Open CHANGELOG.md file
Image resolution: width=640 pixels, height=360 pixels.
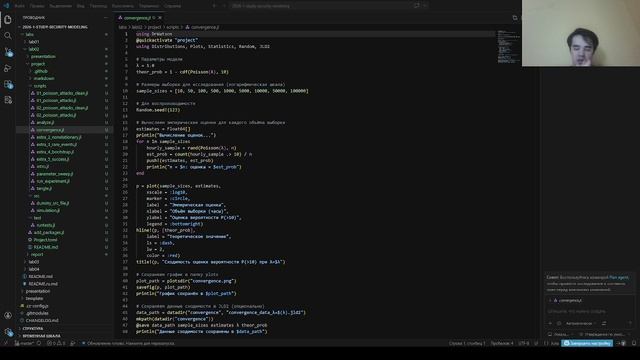[42, 320]
